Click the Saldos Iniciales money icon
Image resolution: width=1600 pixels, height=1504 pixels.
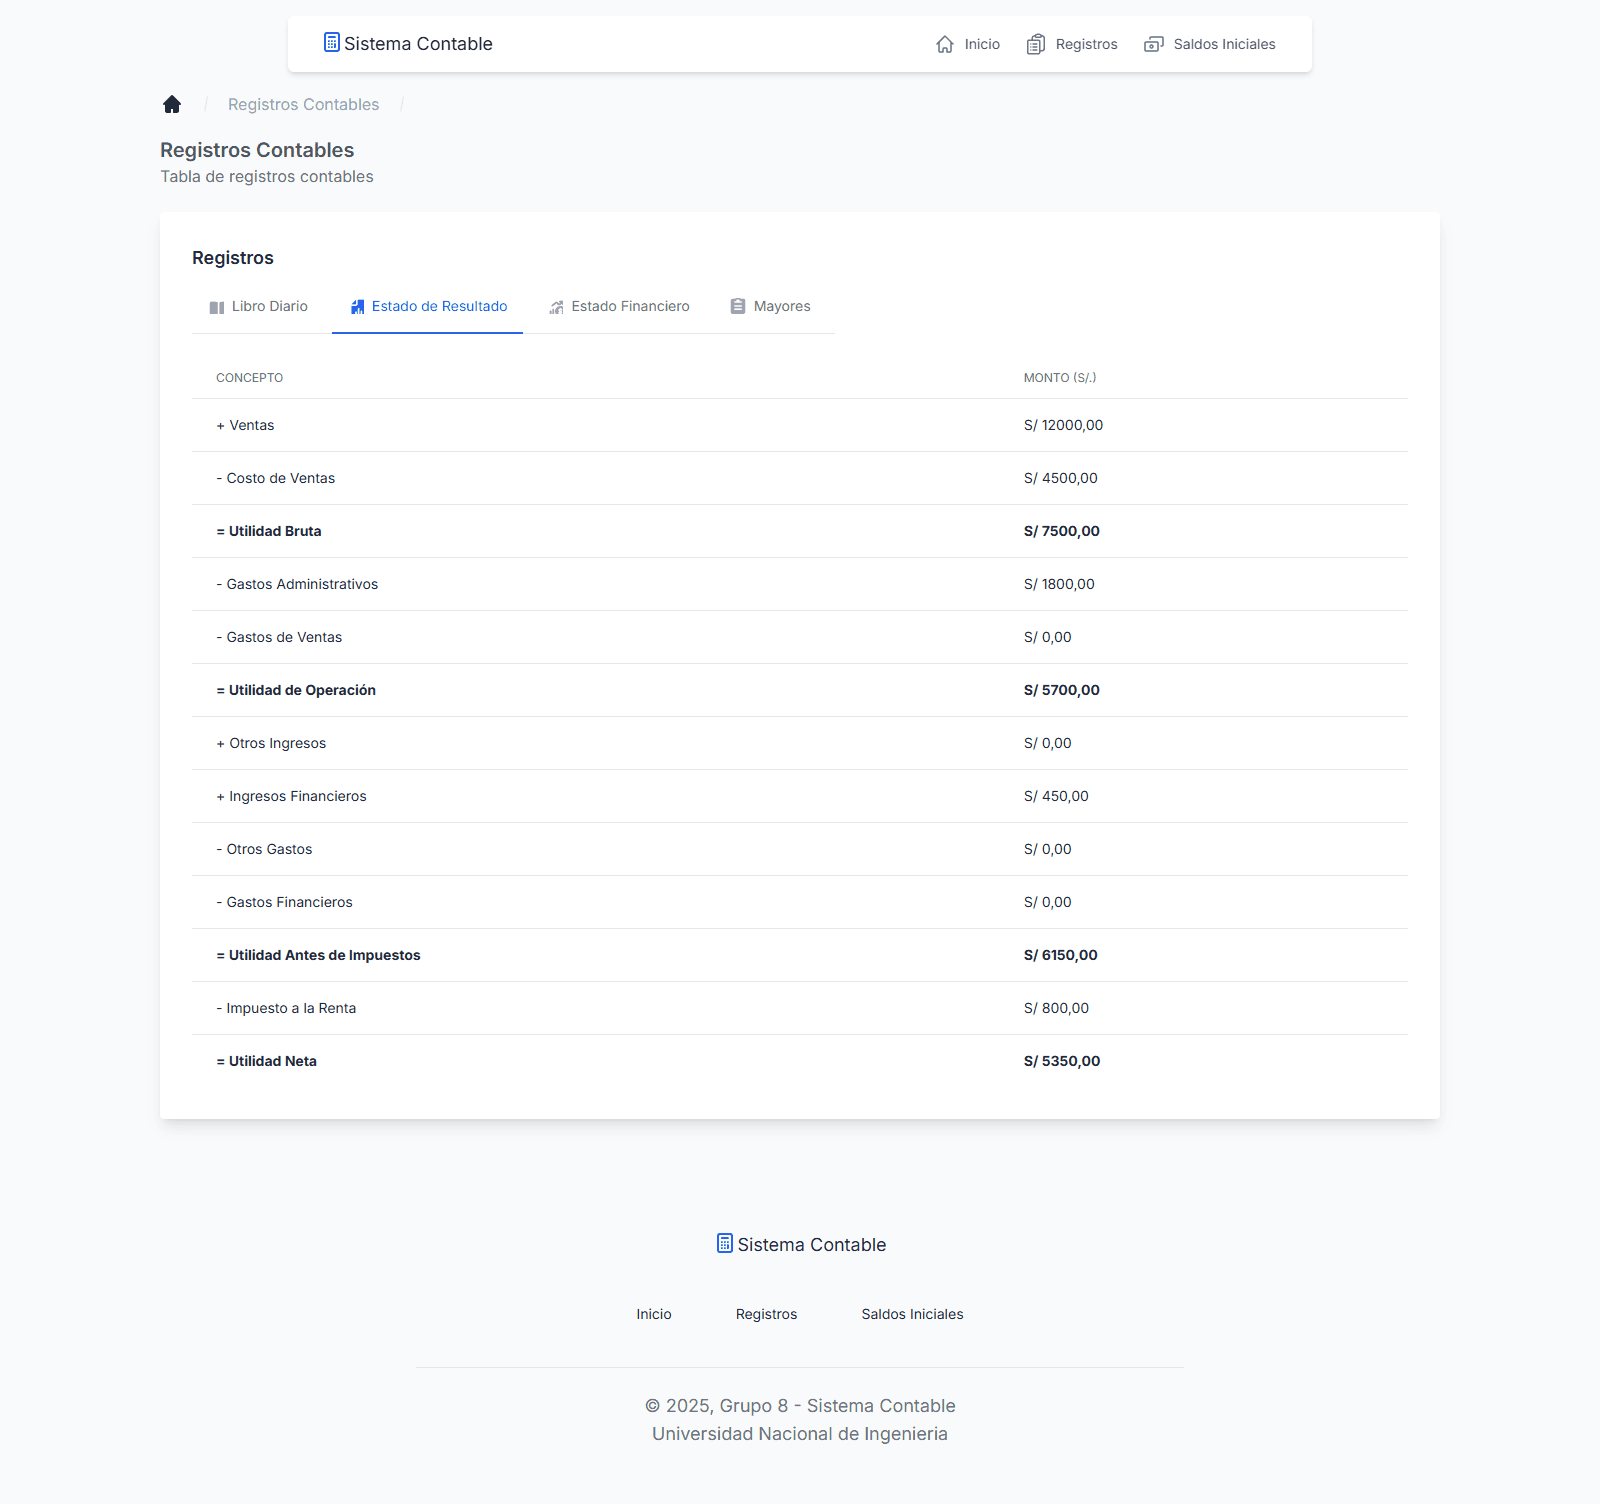pyautogui.click(x=1154, y=44)
